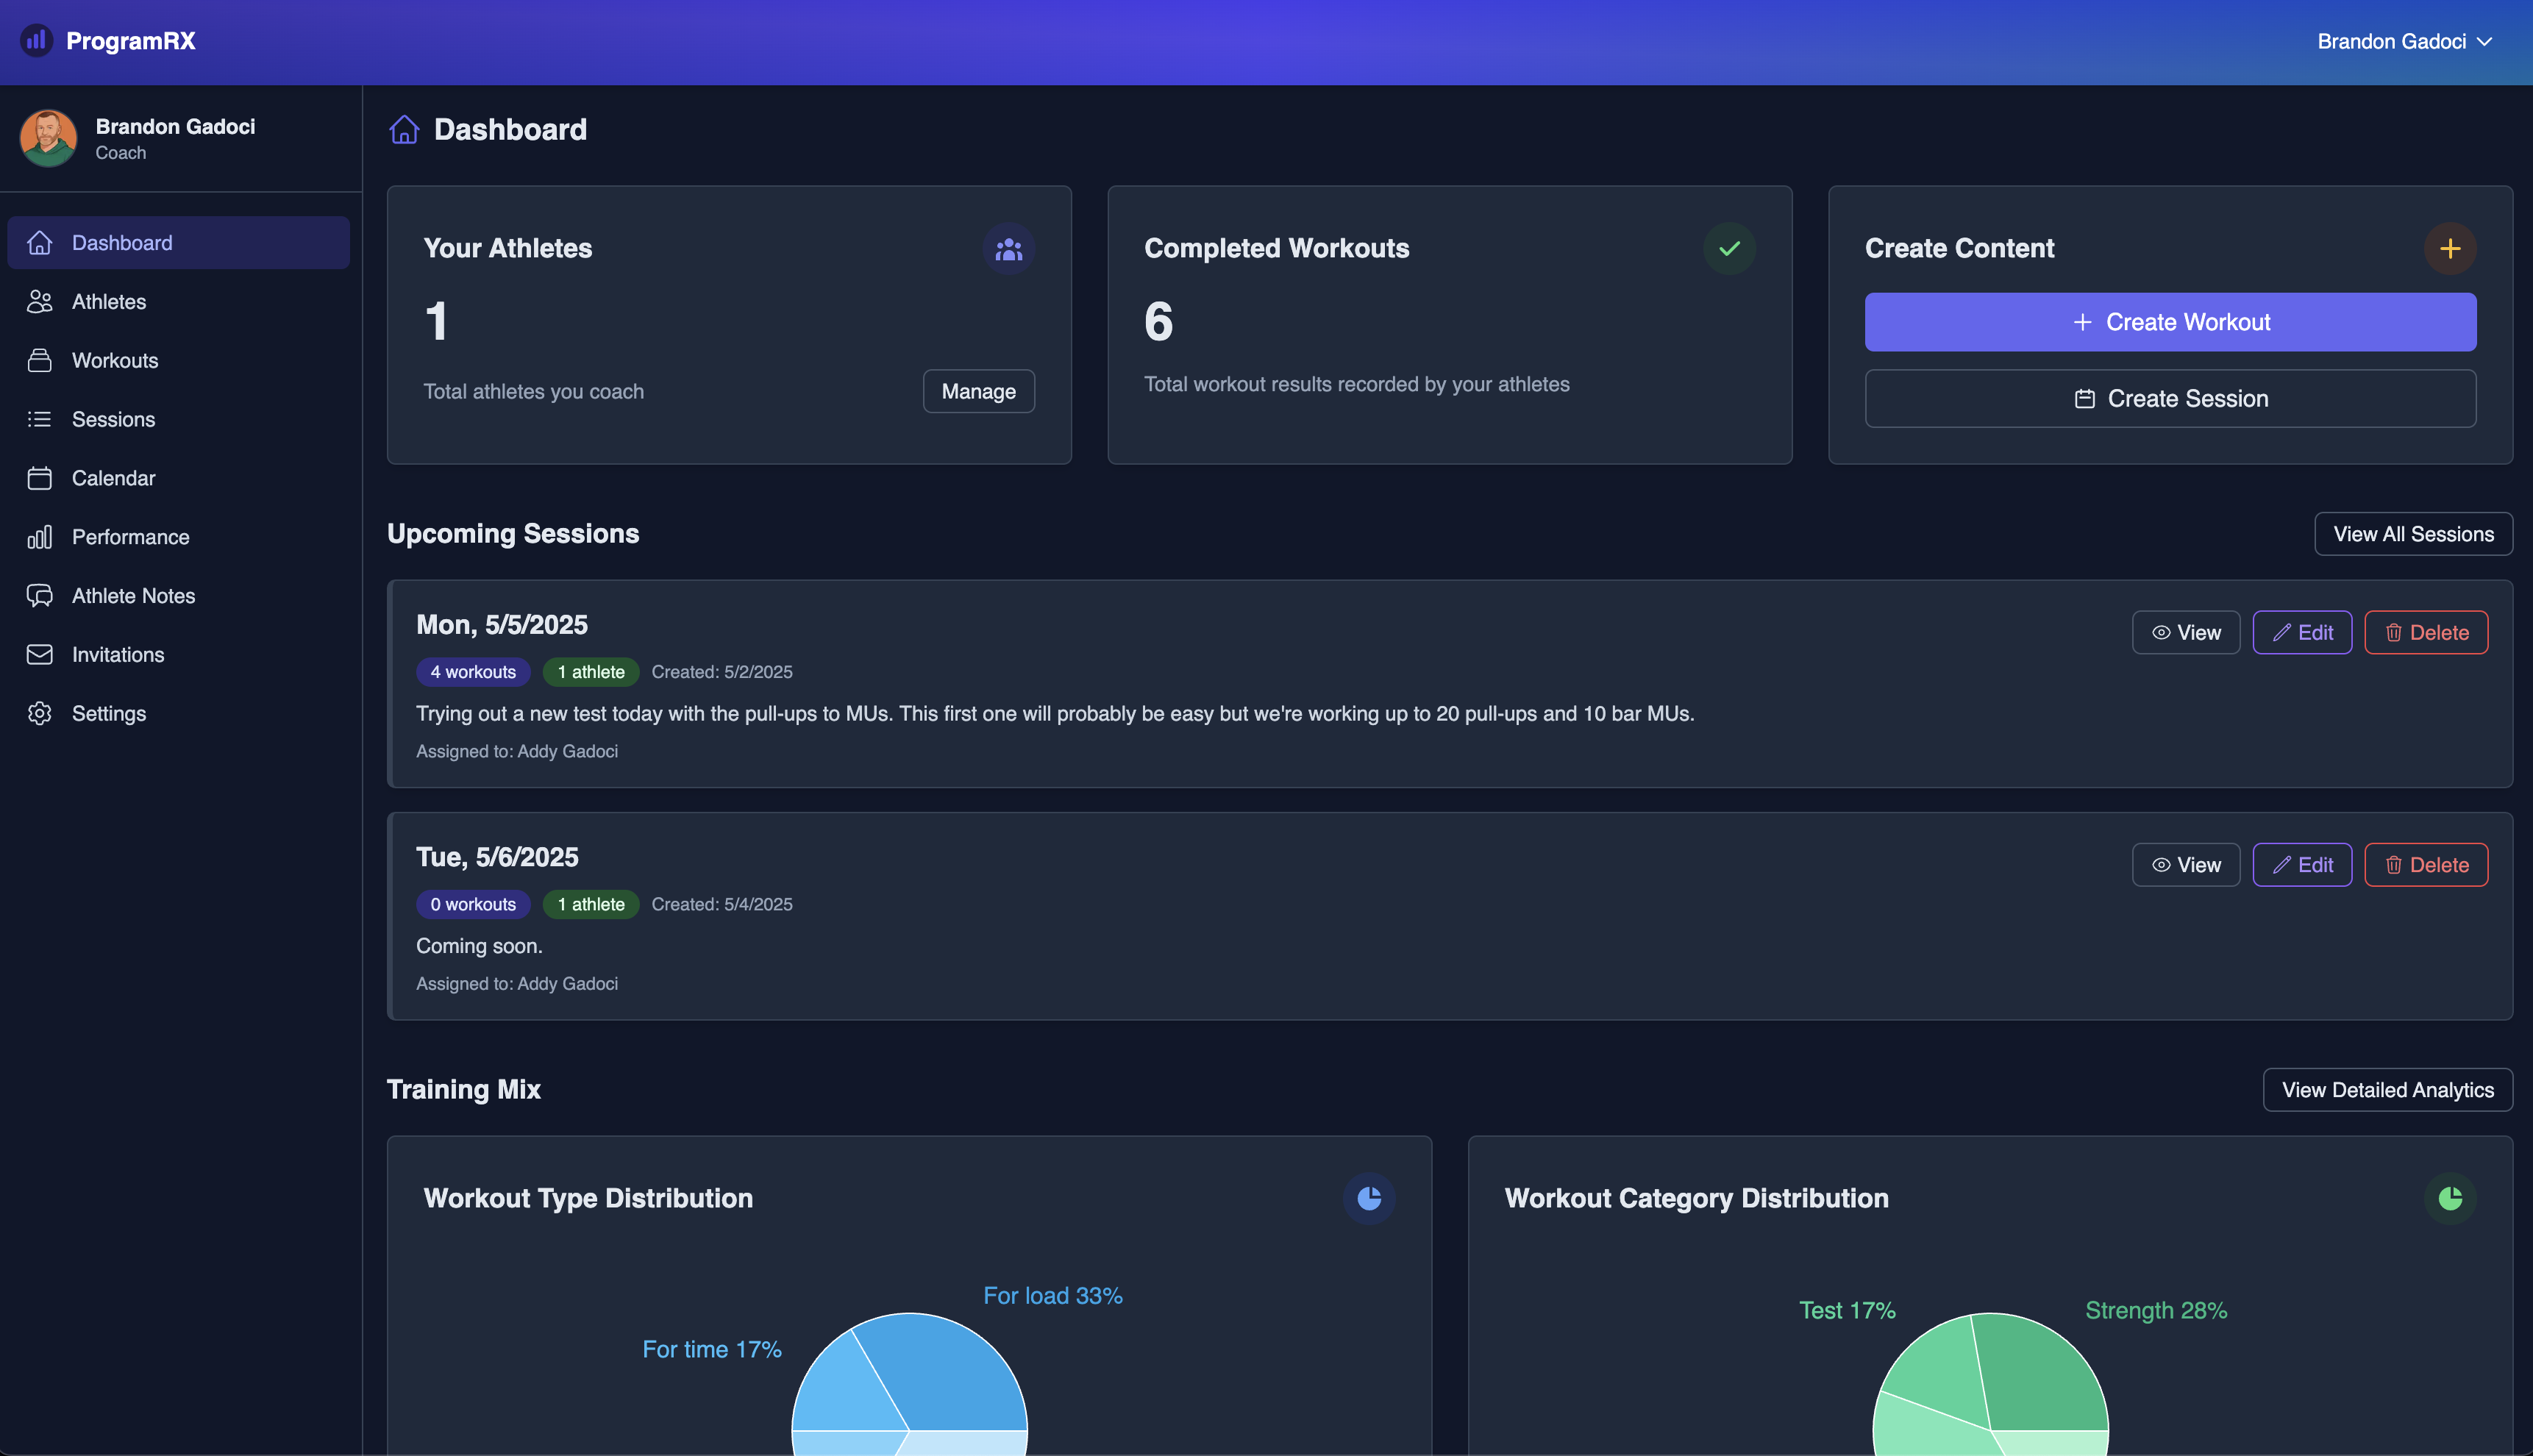Image resolution: width=2533 pixels, height=1456 pixels.
Task: Delete the Mon, 5/5/2025 session
Action: (2426, 633)
